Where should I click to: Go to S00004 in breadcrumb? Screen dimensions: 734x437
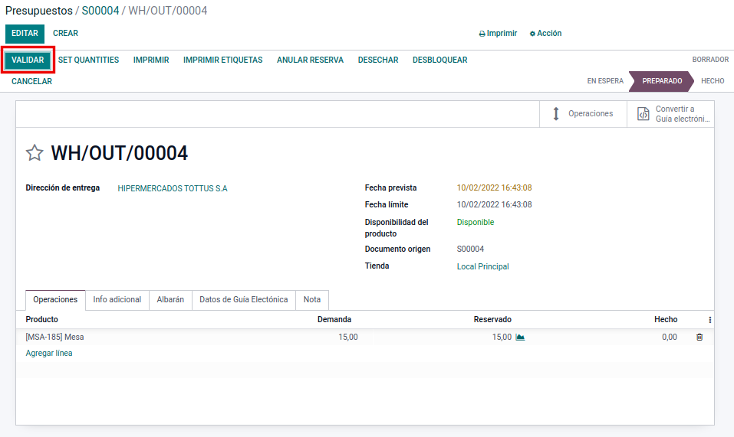(x=100, y=10)
